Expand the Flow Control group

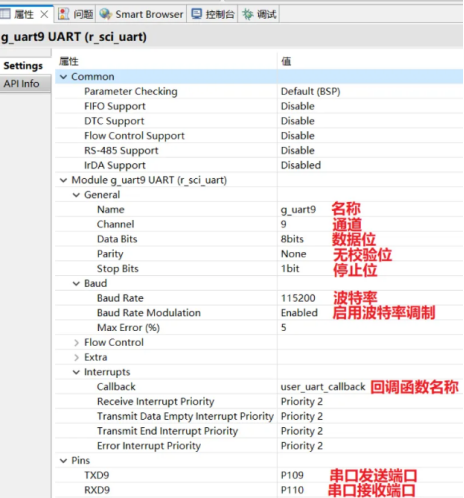point(76,342)
